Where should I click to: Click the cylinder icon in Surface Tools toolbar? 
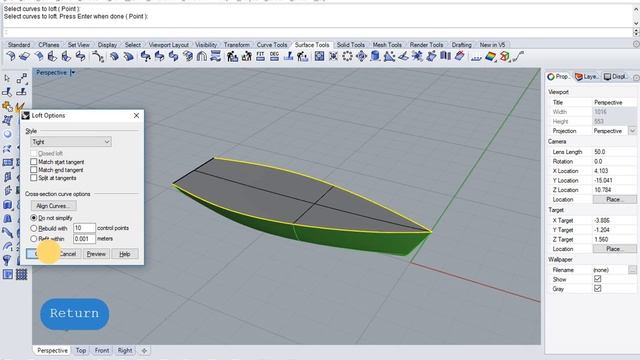pos(375,56)
